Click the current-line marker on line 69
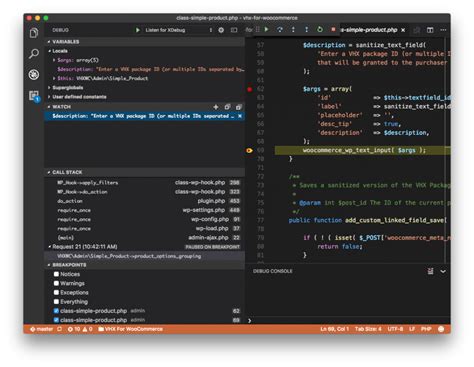 249,150
